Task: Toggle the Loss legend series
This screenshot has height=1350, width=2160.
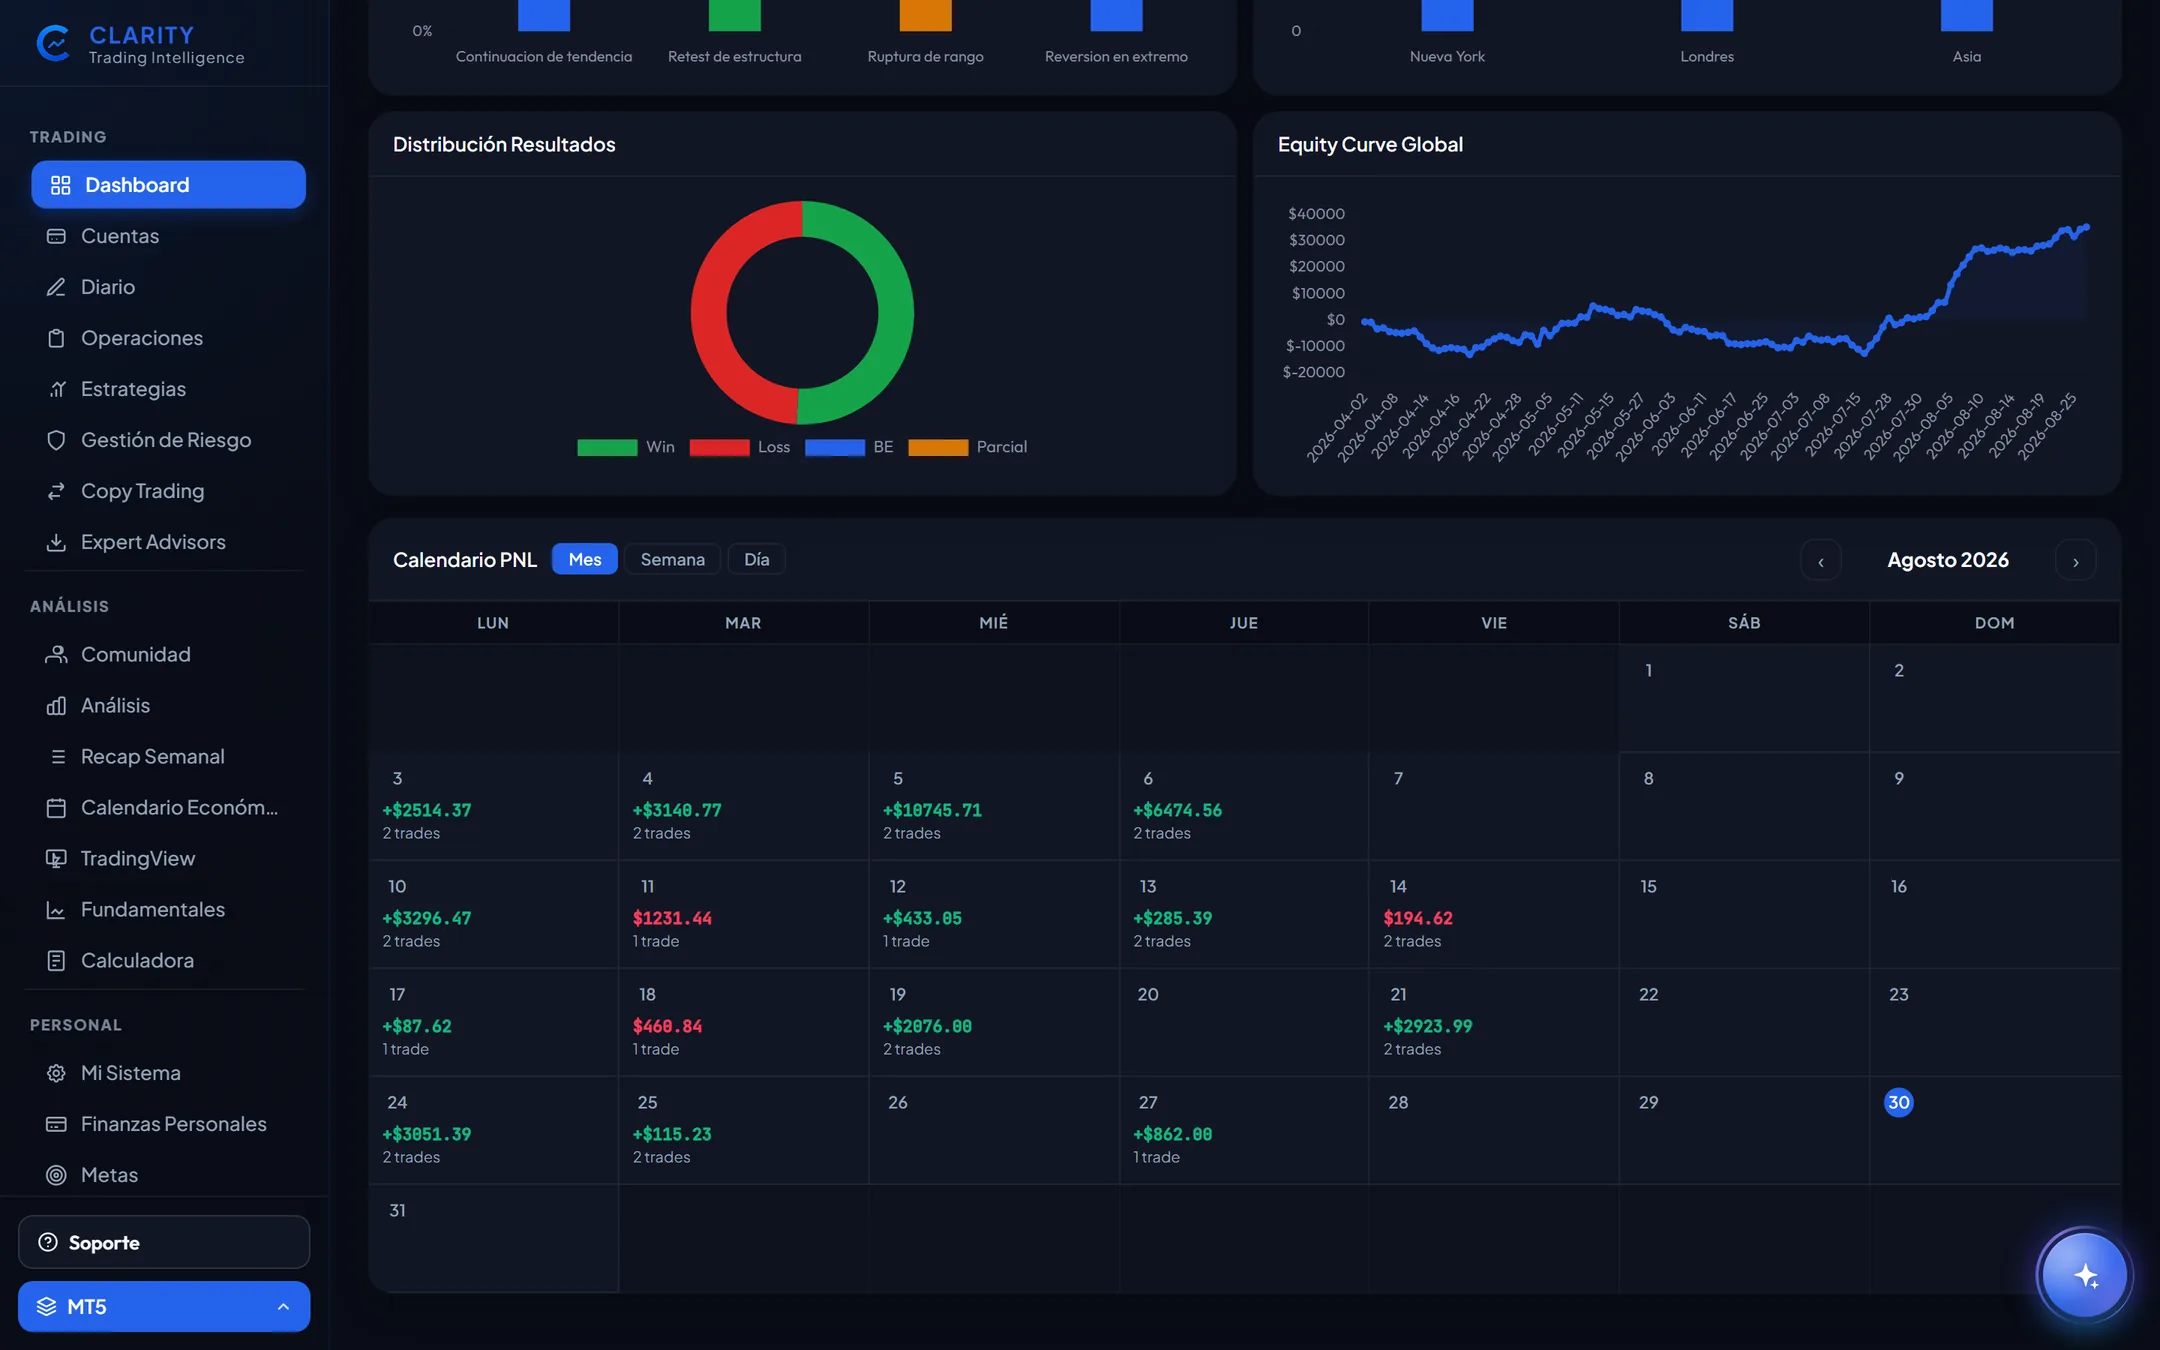Action: click(740, 447)
